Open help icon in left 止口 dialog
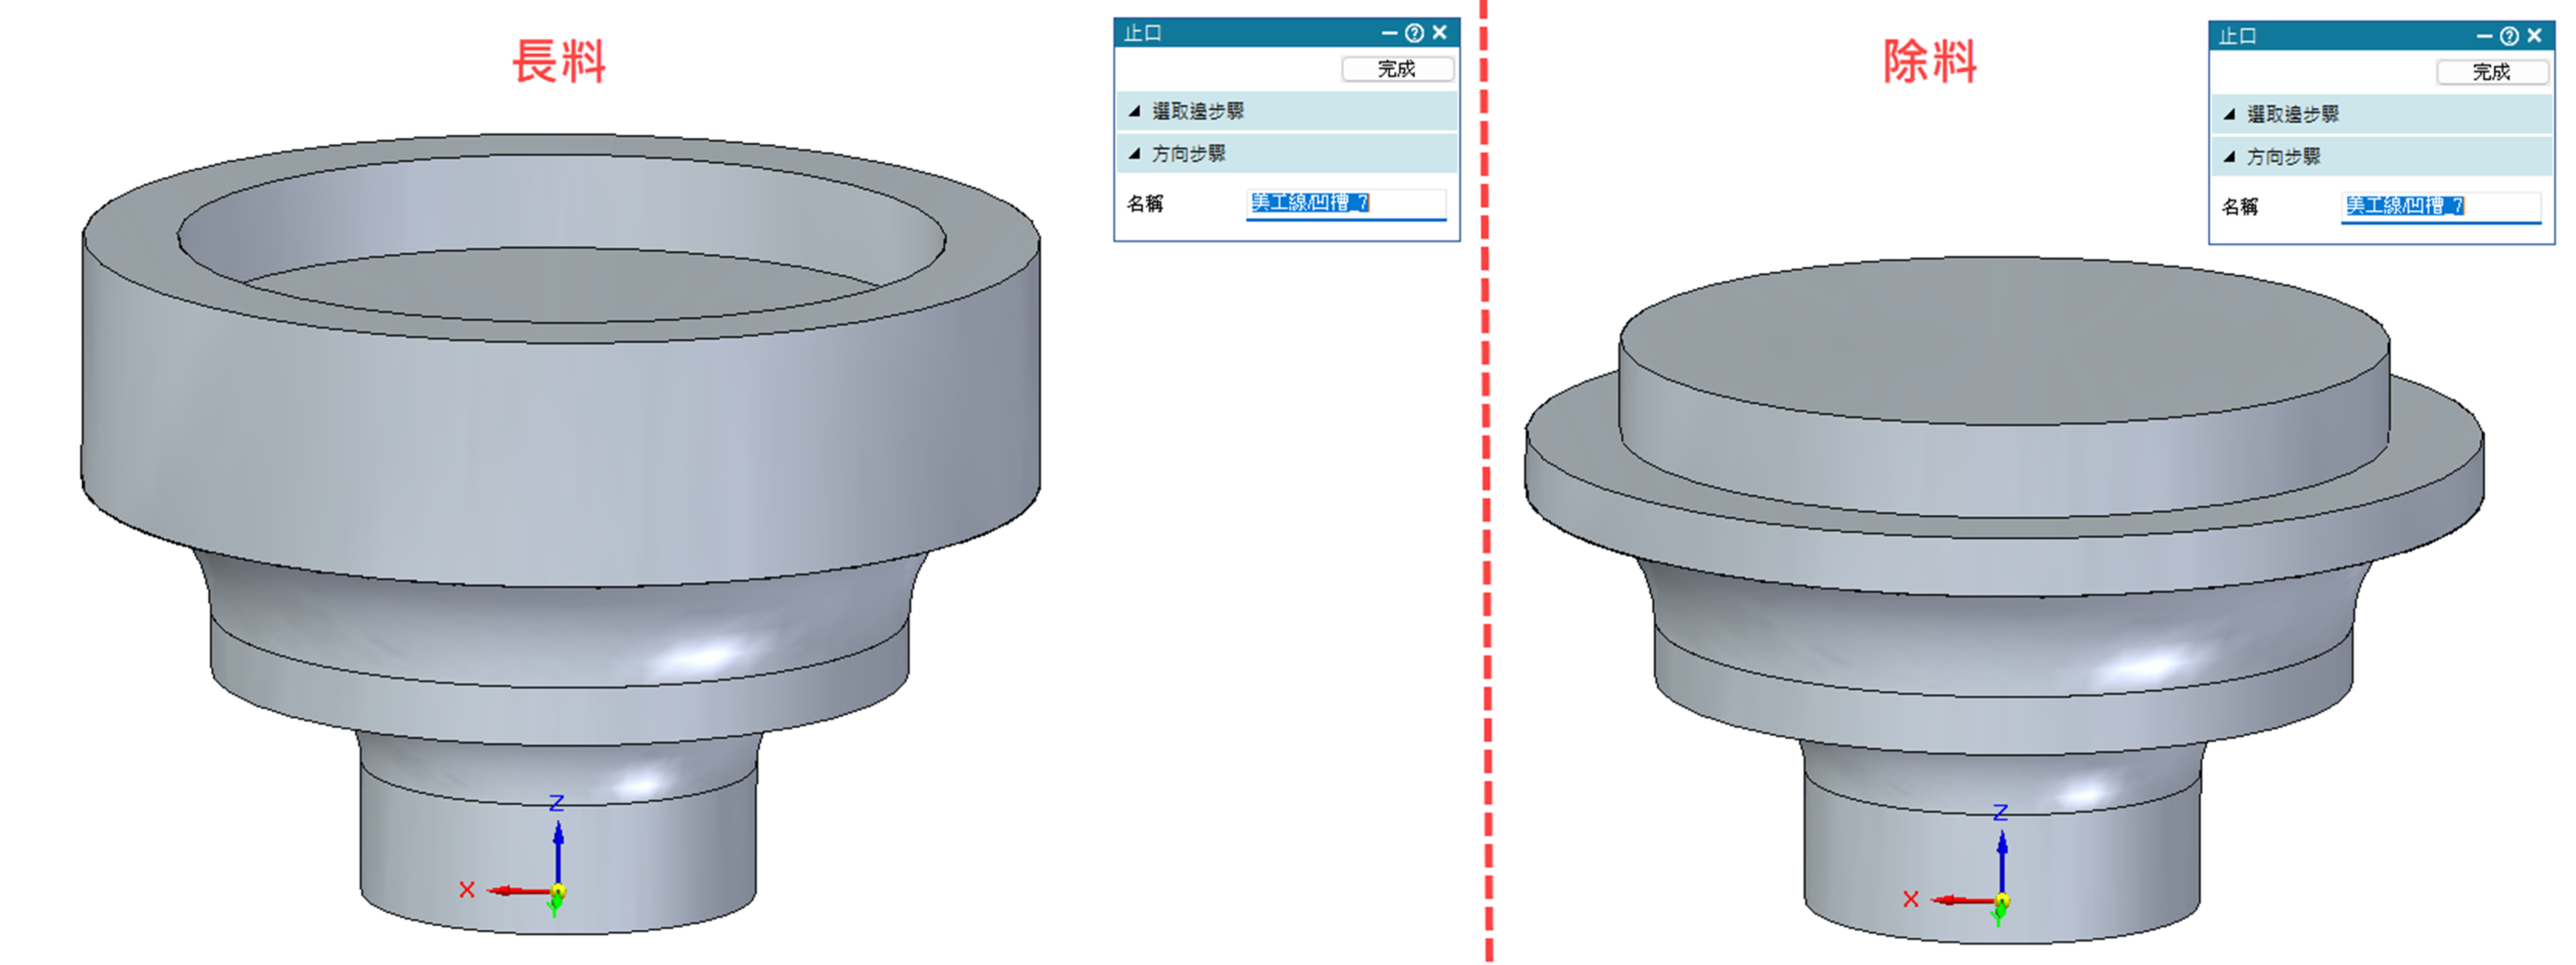 1414,33
